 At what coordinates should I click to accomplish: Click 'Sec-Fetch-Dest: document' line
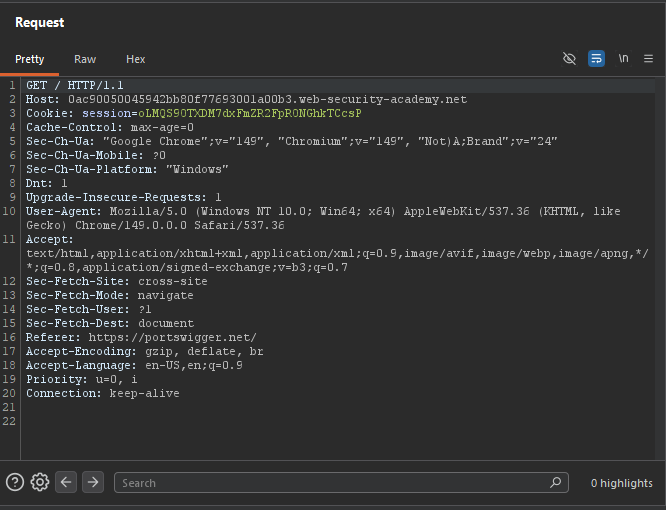[x=110, y=324]
